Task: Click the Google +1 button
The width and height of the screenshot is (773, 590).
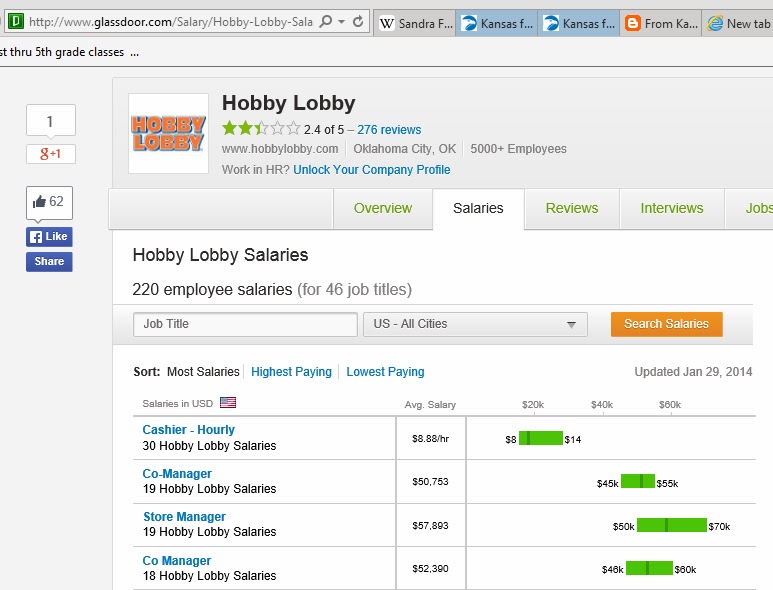Action: [x=51, y=154]
